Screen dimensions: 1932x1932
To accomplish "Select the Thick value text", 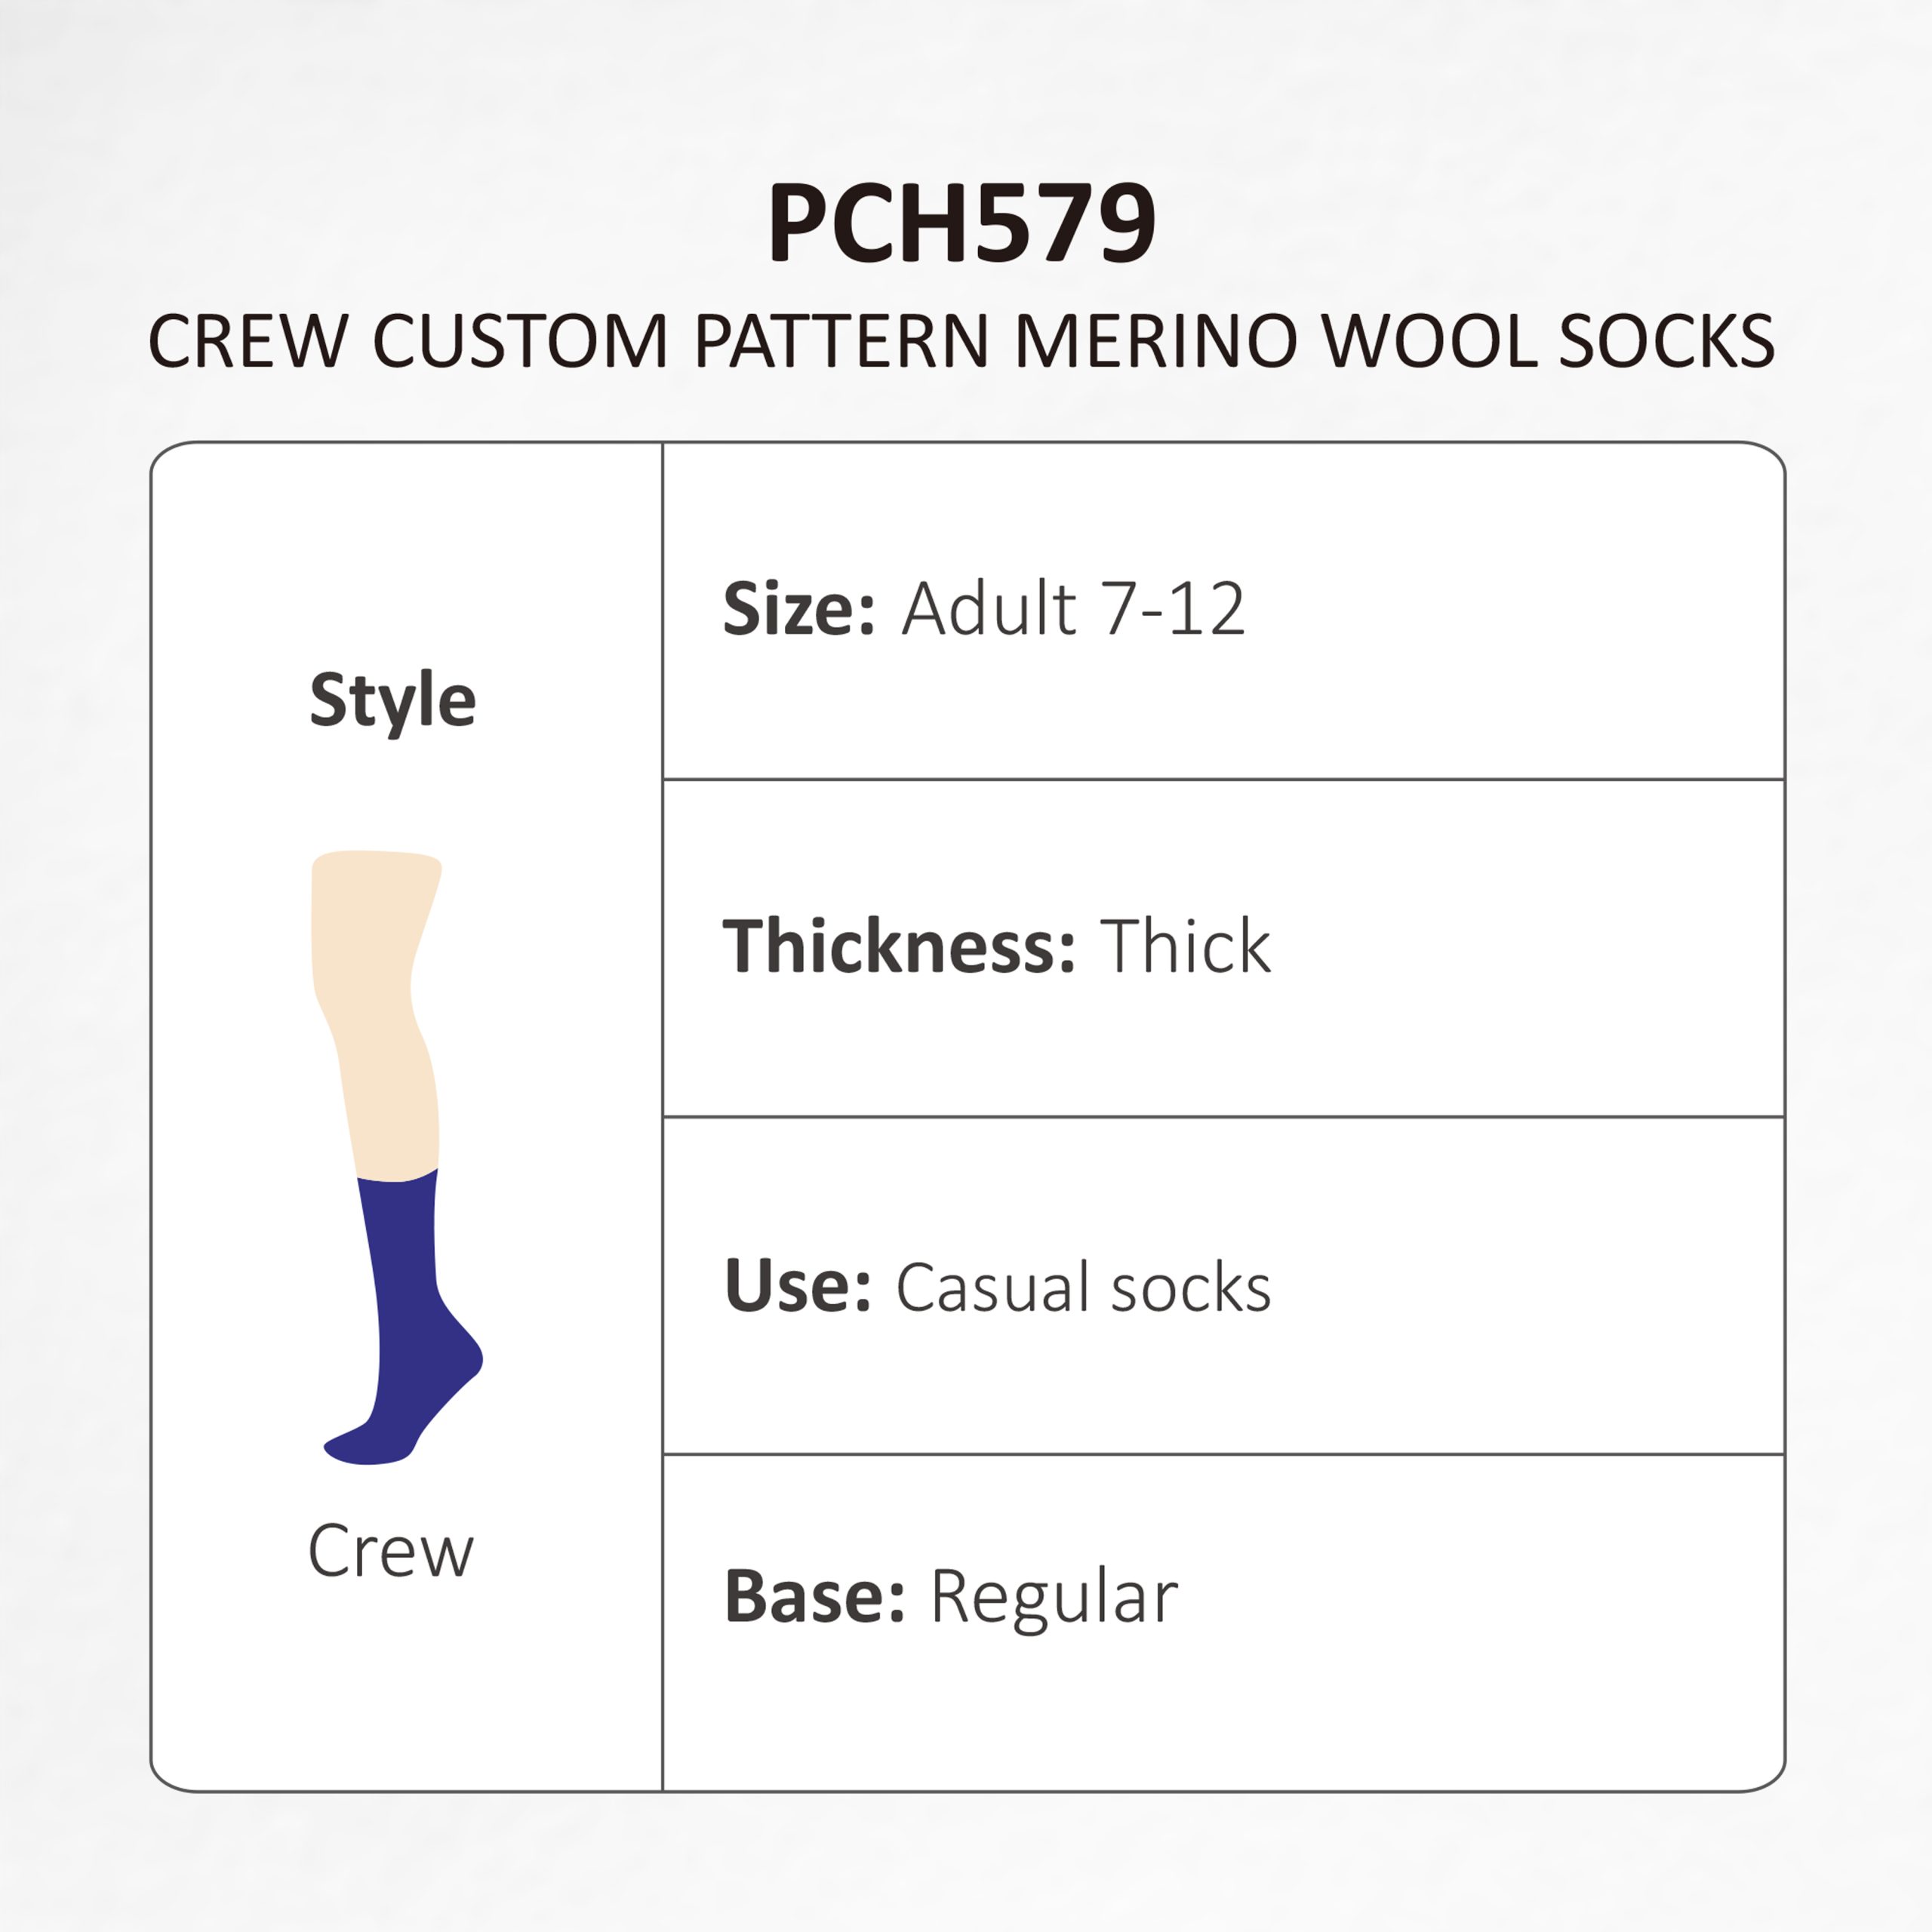I will click(x=1185, y=946).
